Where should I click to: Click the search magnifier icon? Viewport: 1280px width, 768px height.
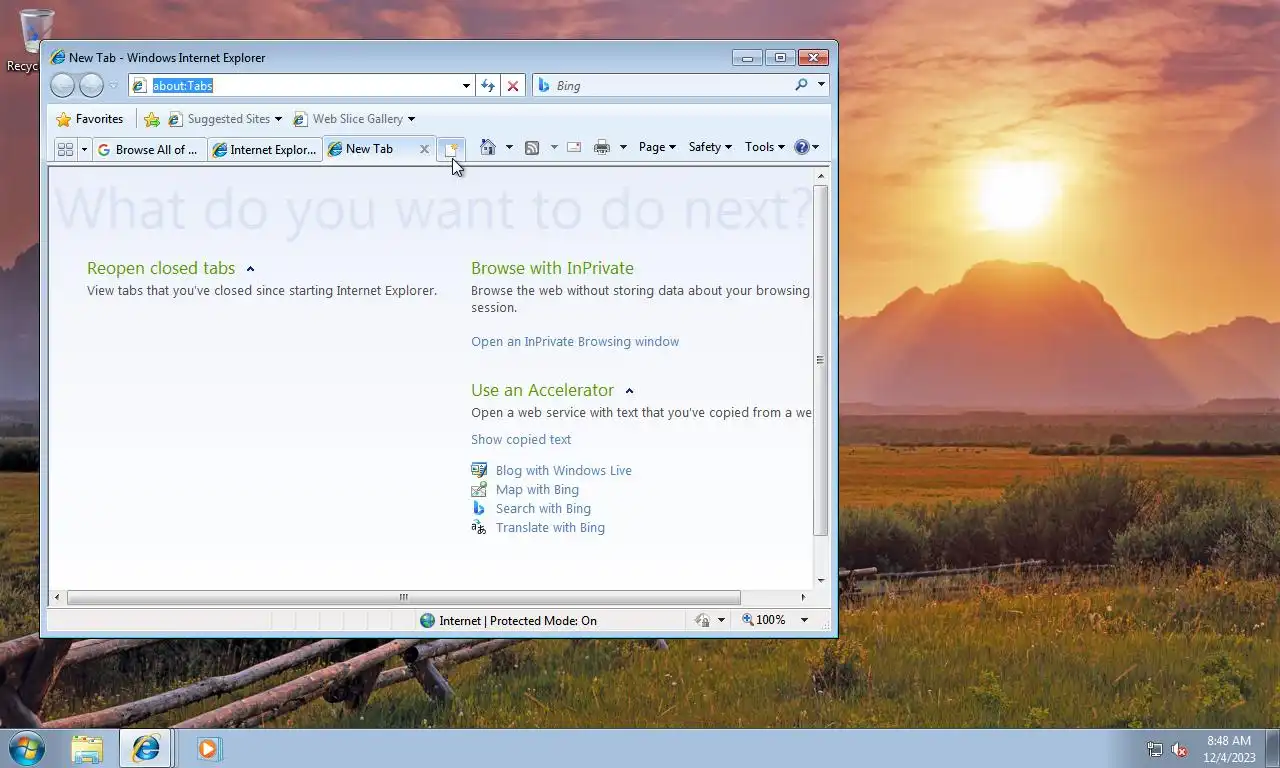(x=801, y=86)
